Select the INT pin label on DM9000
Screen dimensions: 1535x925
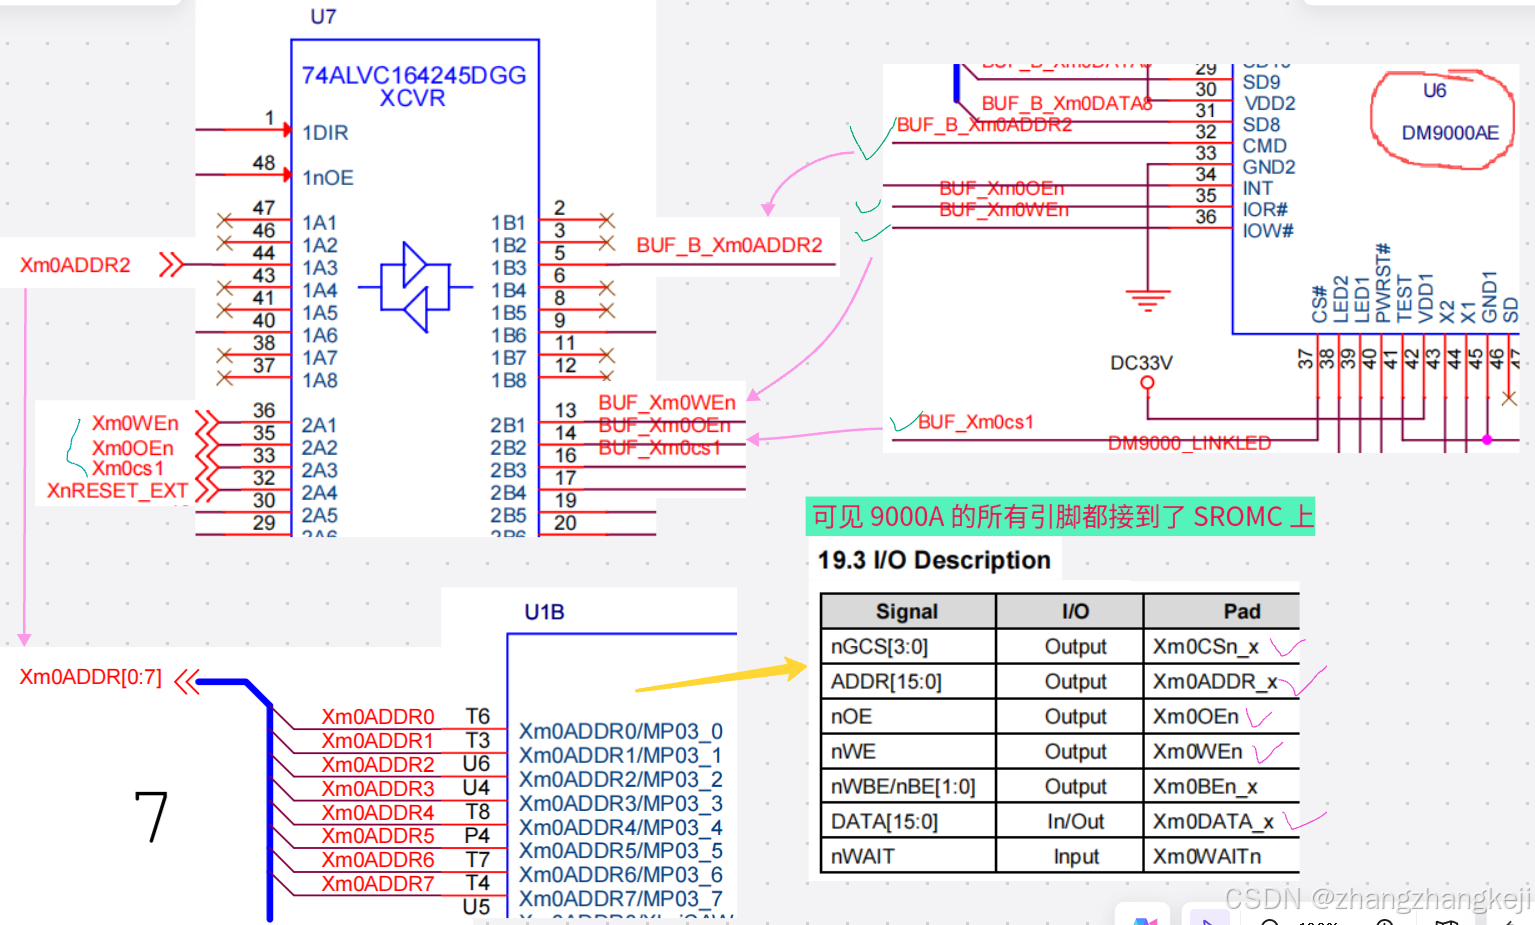[x=1257, y=188]
